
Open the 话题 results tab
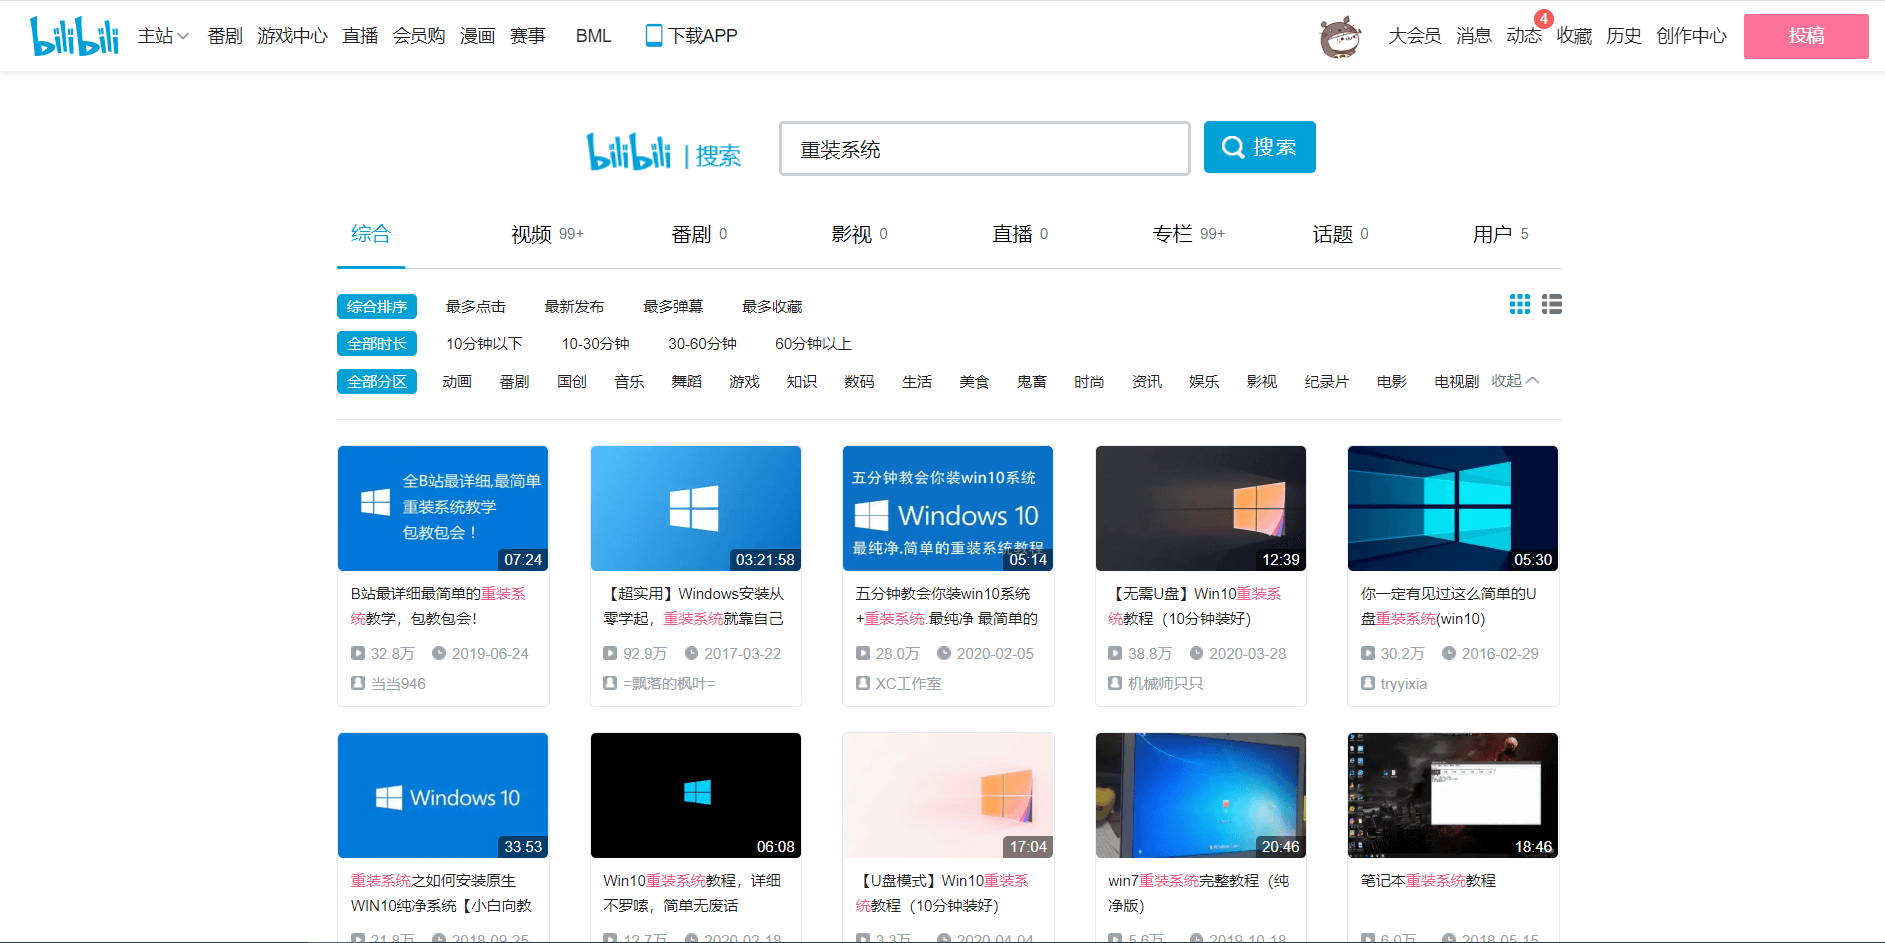coord(1340,234)
